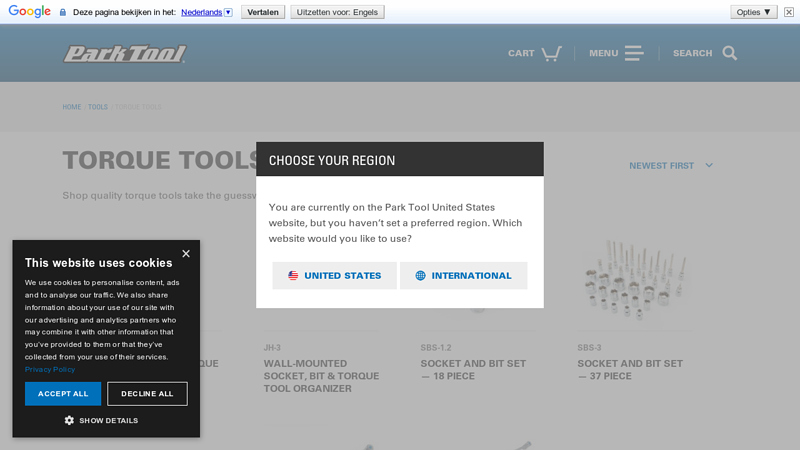Click the Nederlands language link
This screenshot has height=450, width=800.
click(202, 12)
